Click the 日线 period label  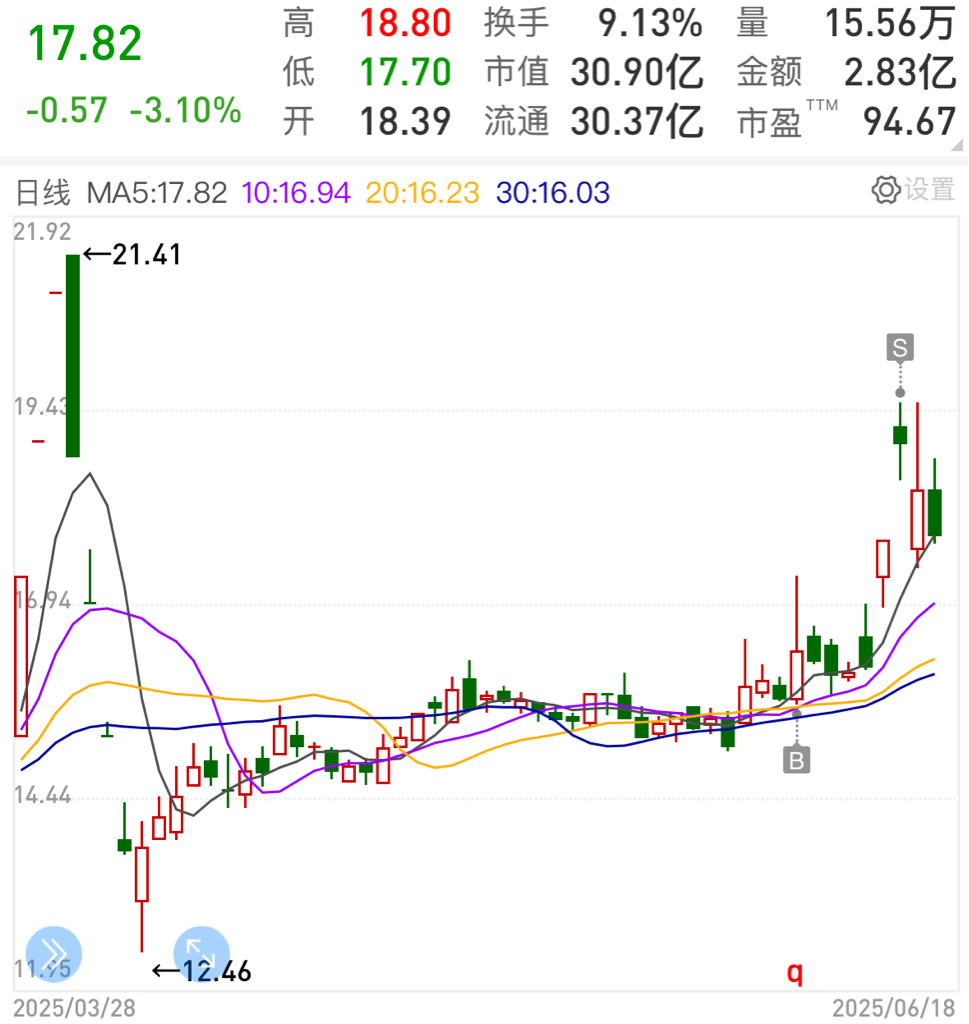coord(42,193)
